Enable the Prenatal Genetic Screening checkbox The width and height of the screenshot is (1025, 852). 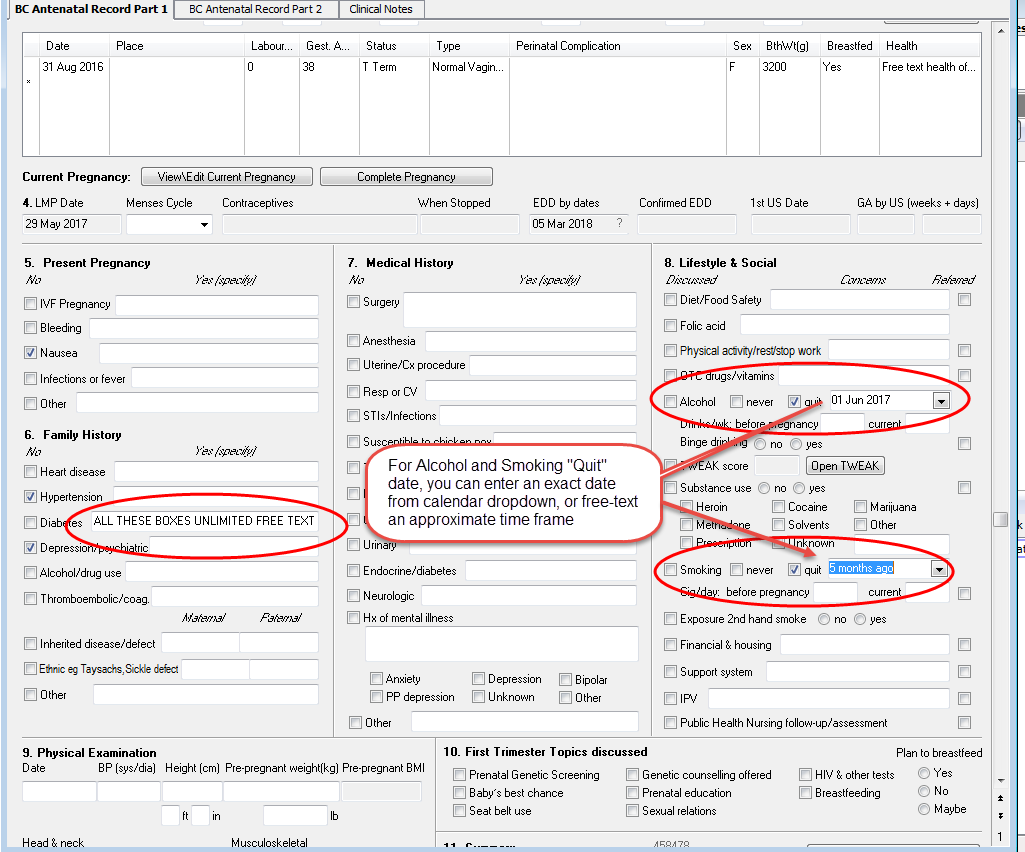(x=459, y=774)
